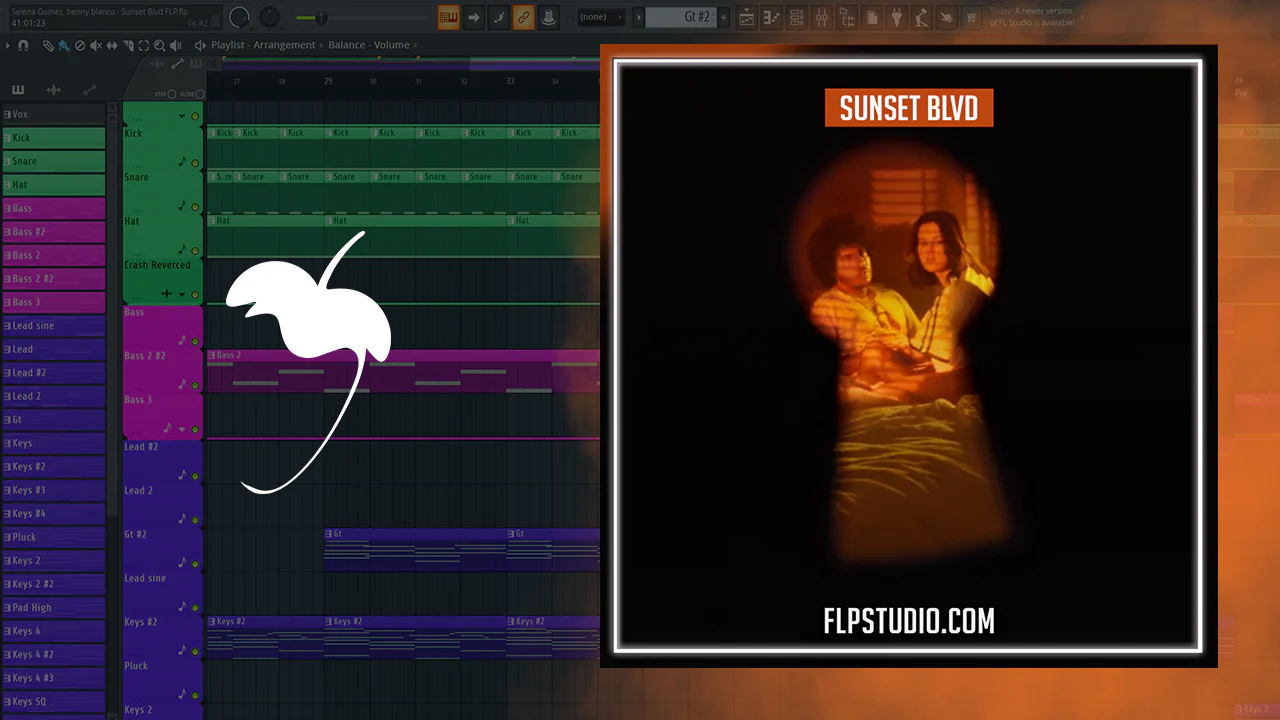Image resolution: width=1280 pixels, height=720 pixels.
Task: Jump to bar 29 on the timeline
Action: (x=328, y=81)
